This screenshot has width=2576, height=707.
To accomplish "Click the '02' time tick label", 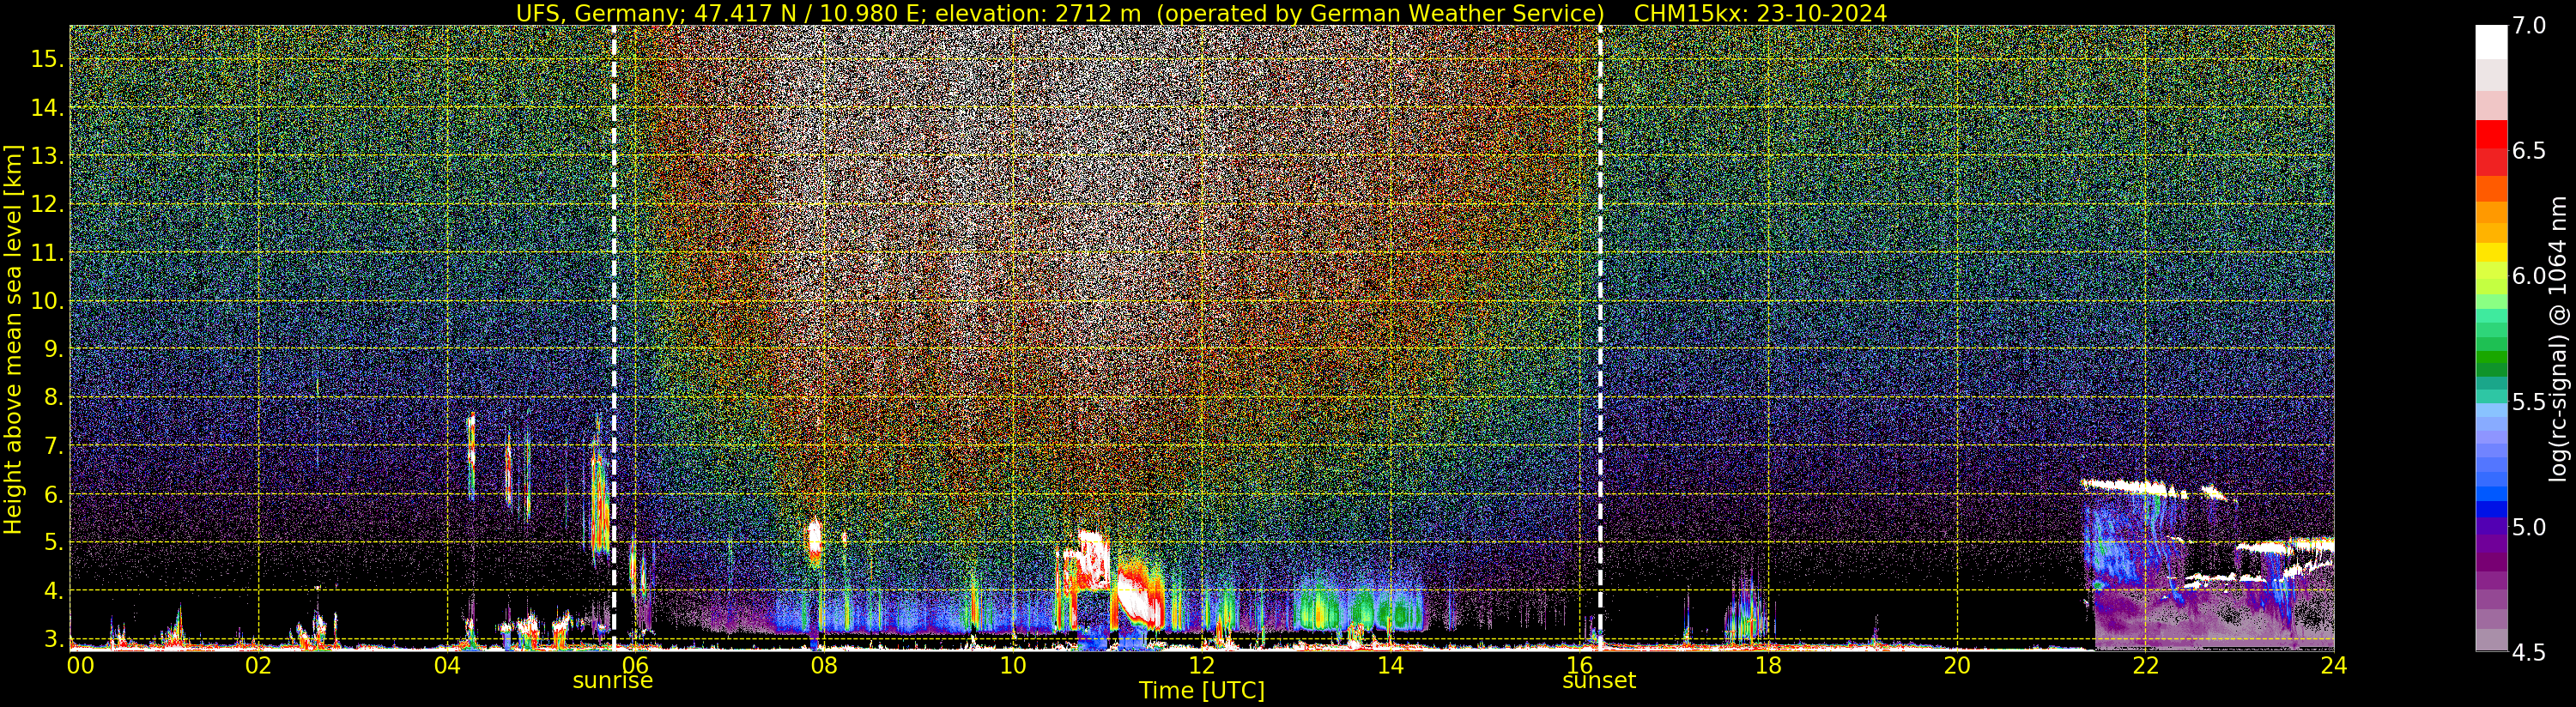I will pyautogui.click(x=258, y=665).
